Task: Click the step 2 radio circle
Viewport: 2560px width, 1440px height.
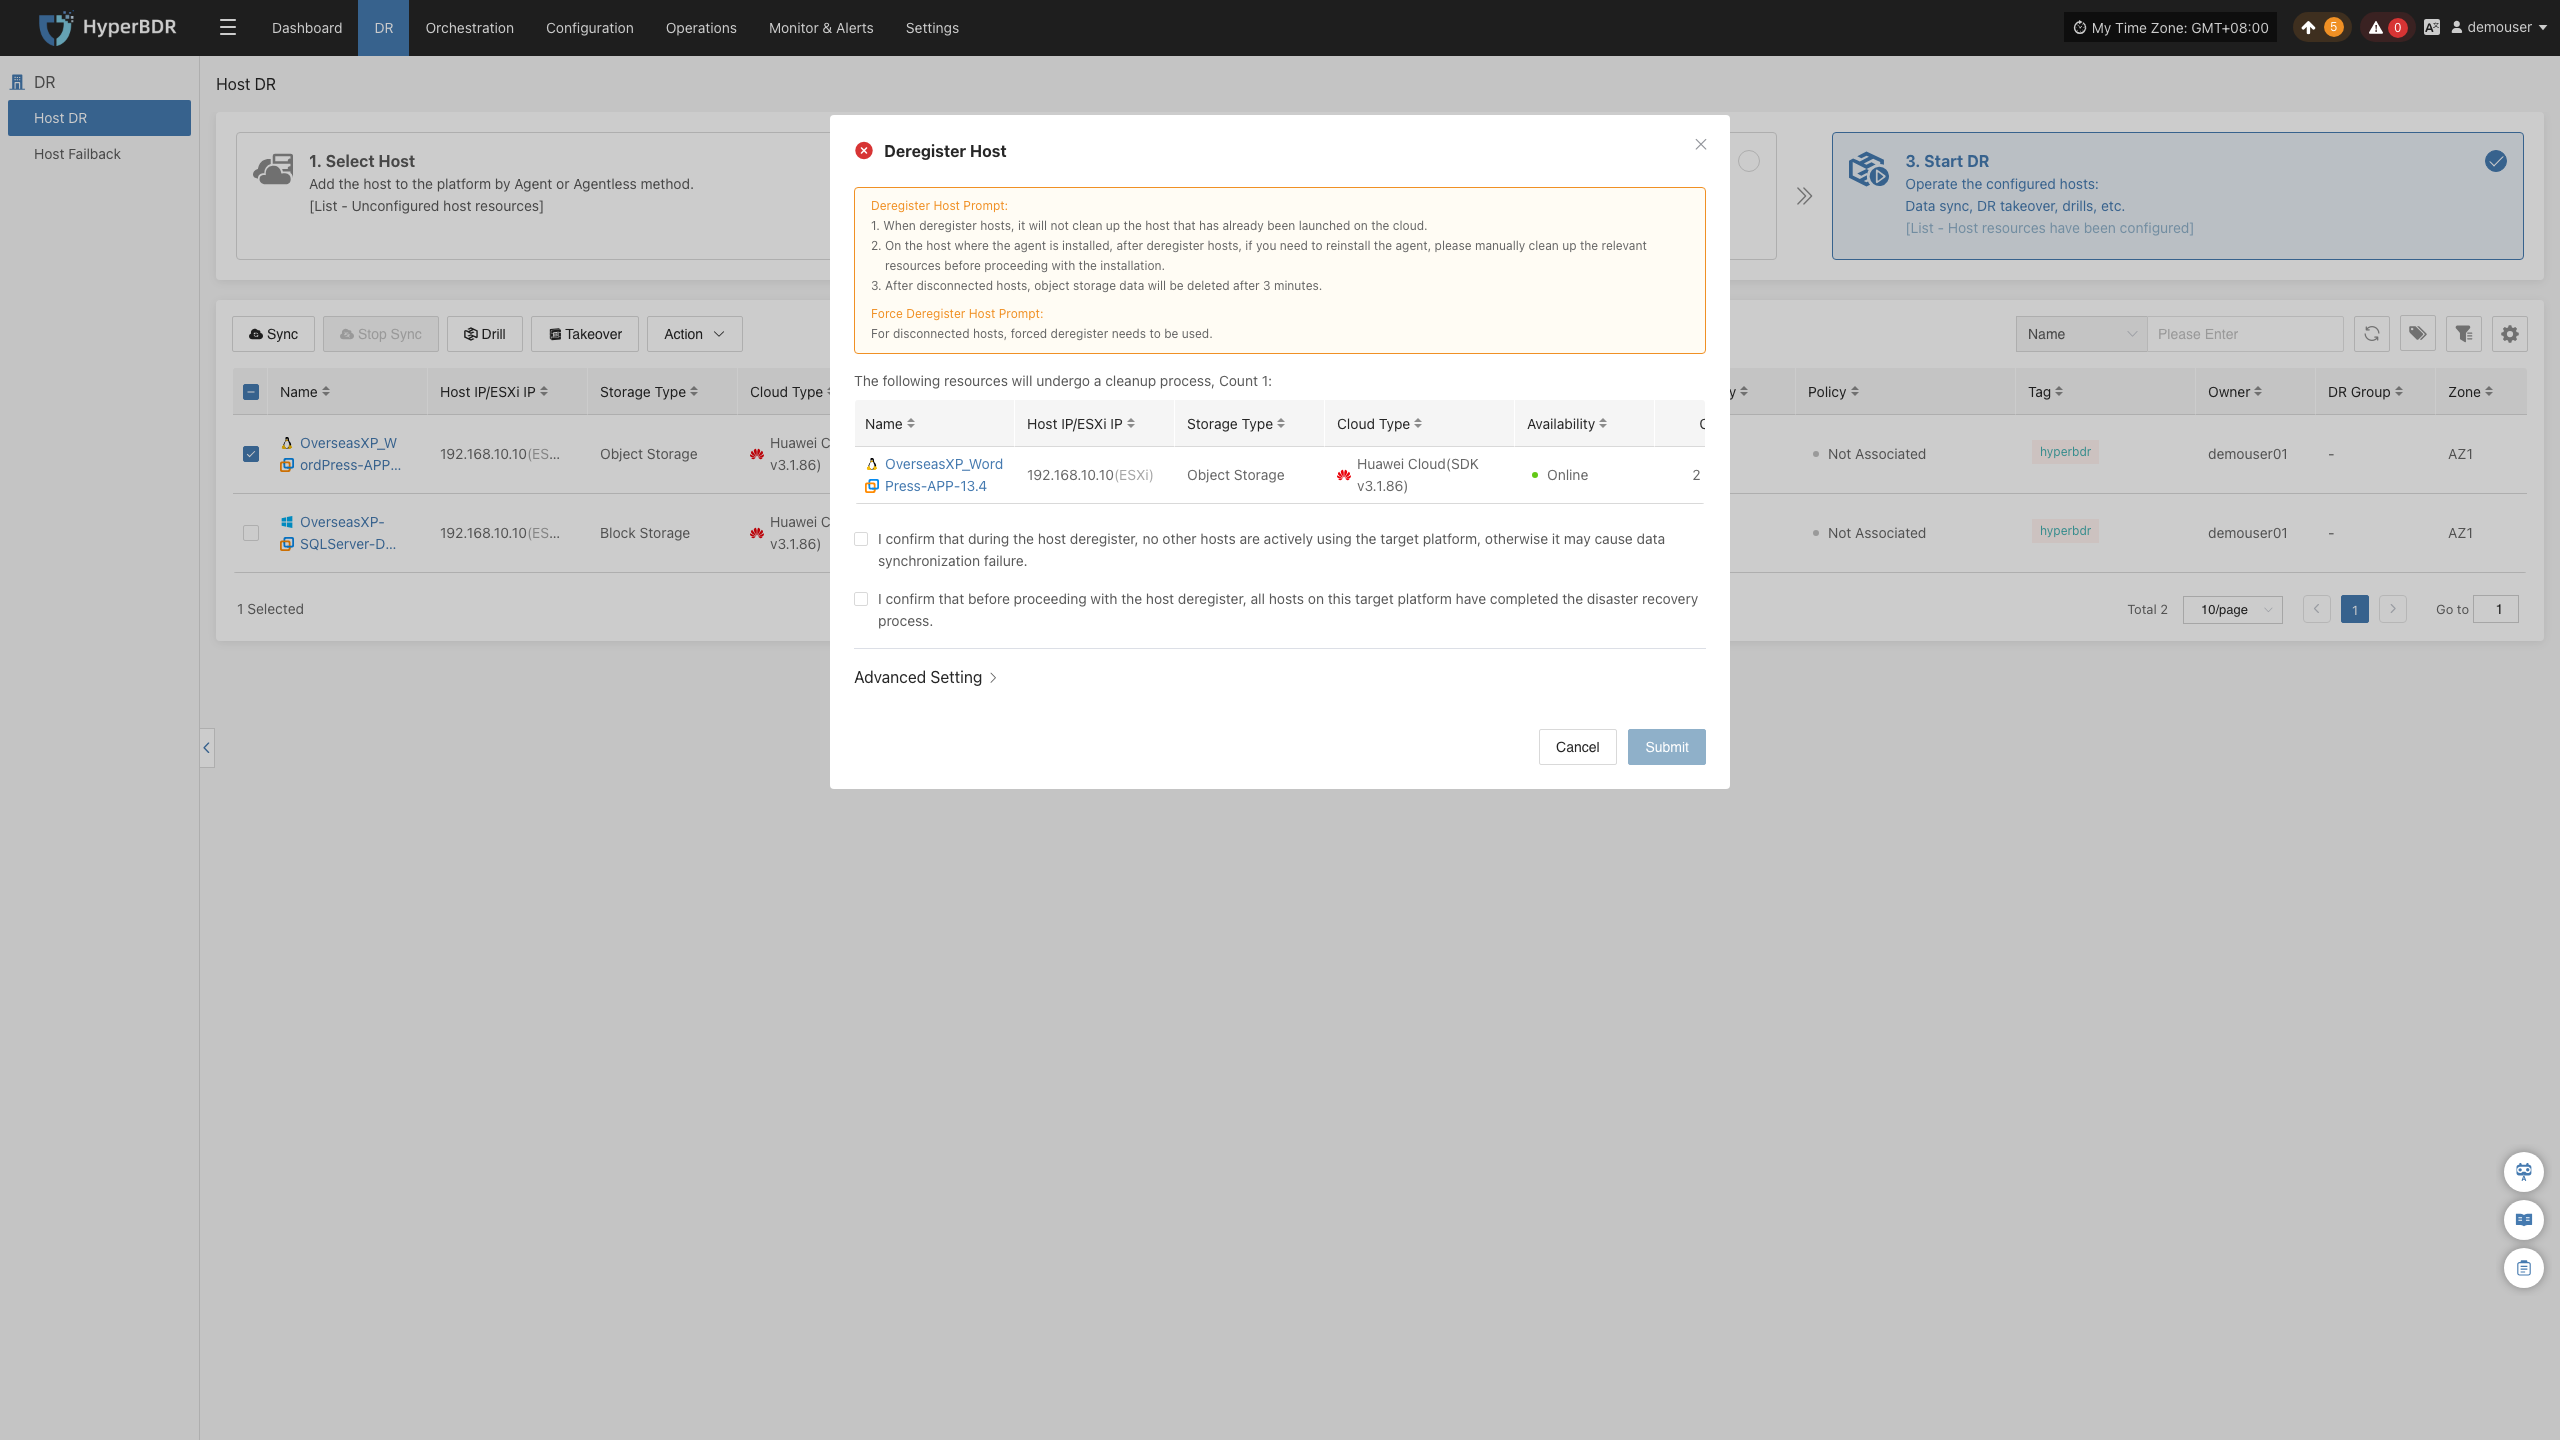Action: [1749, 161]
